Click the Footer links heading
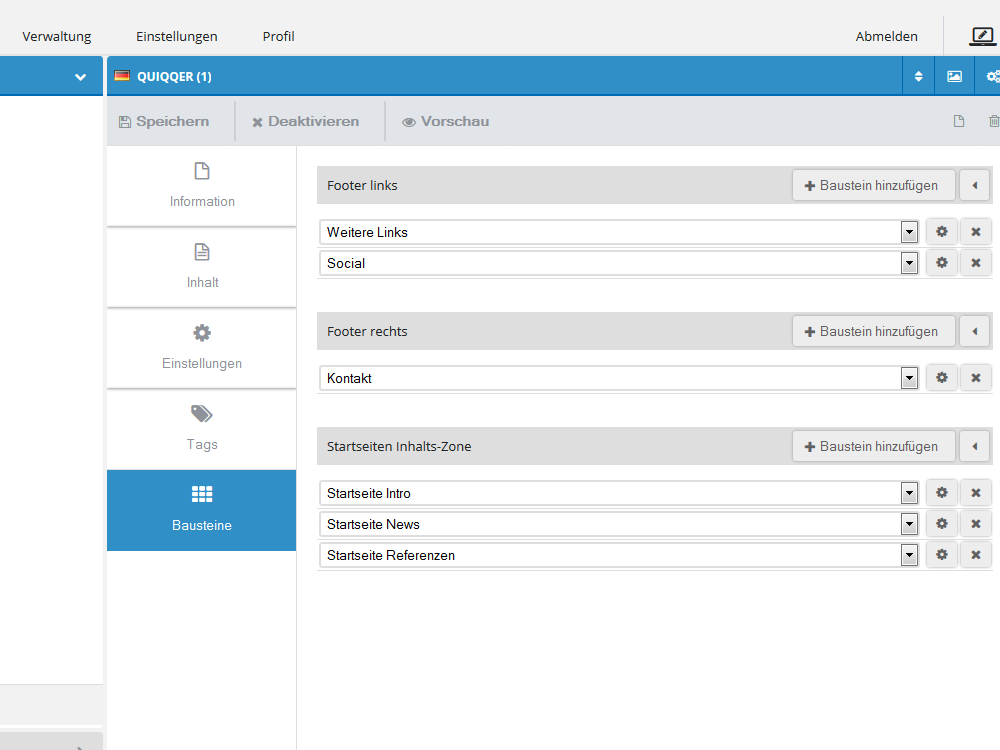 click(x=362, y=186)
